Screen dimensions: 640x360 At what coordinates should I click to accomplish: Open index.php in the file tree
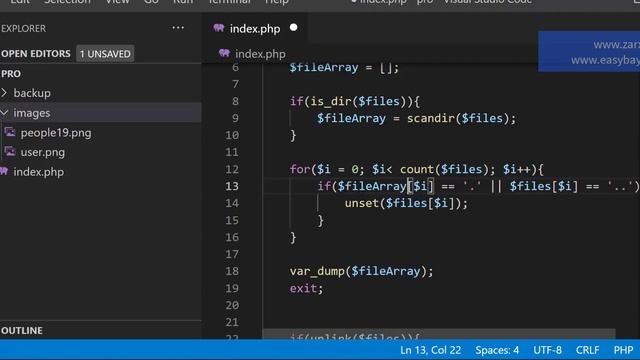pyautogui.click(x=38, y=172)
